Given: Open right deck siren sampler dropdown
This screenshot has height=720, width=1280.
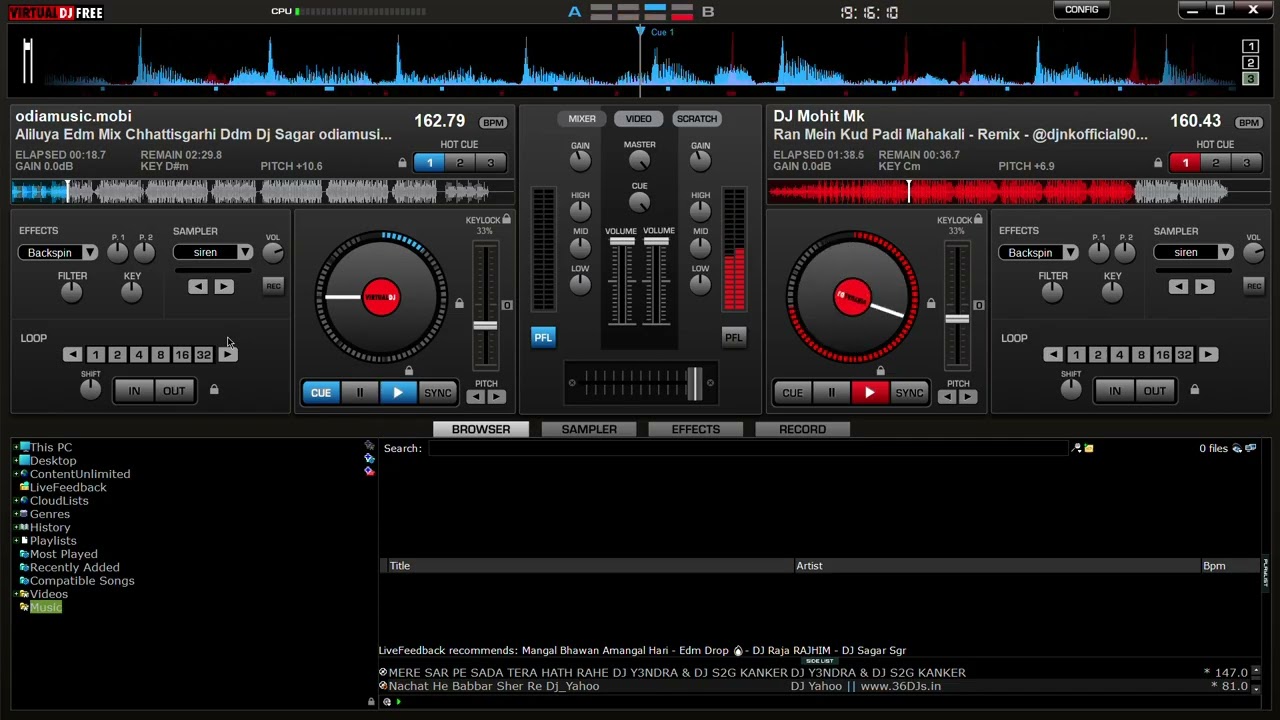Looking at the screenshot, I should click(x=1226, y=253).
